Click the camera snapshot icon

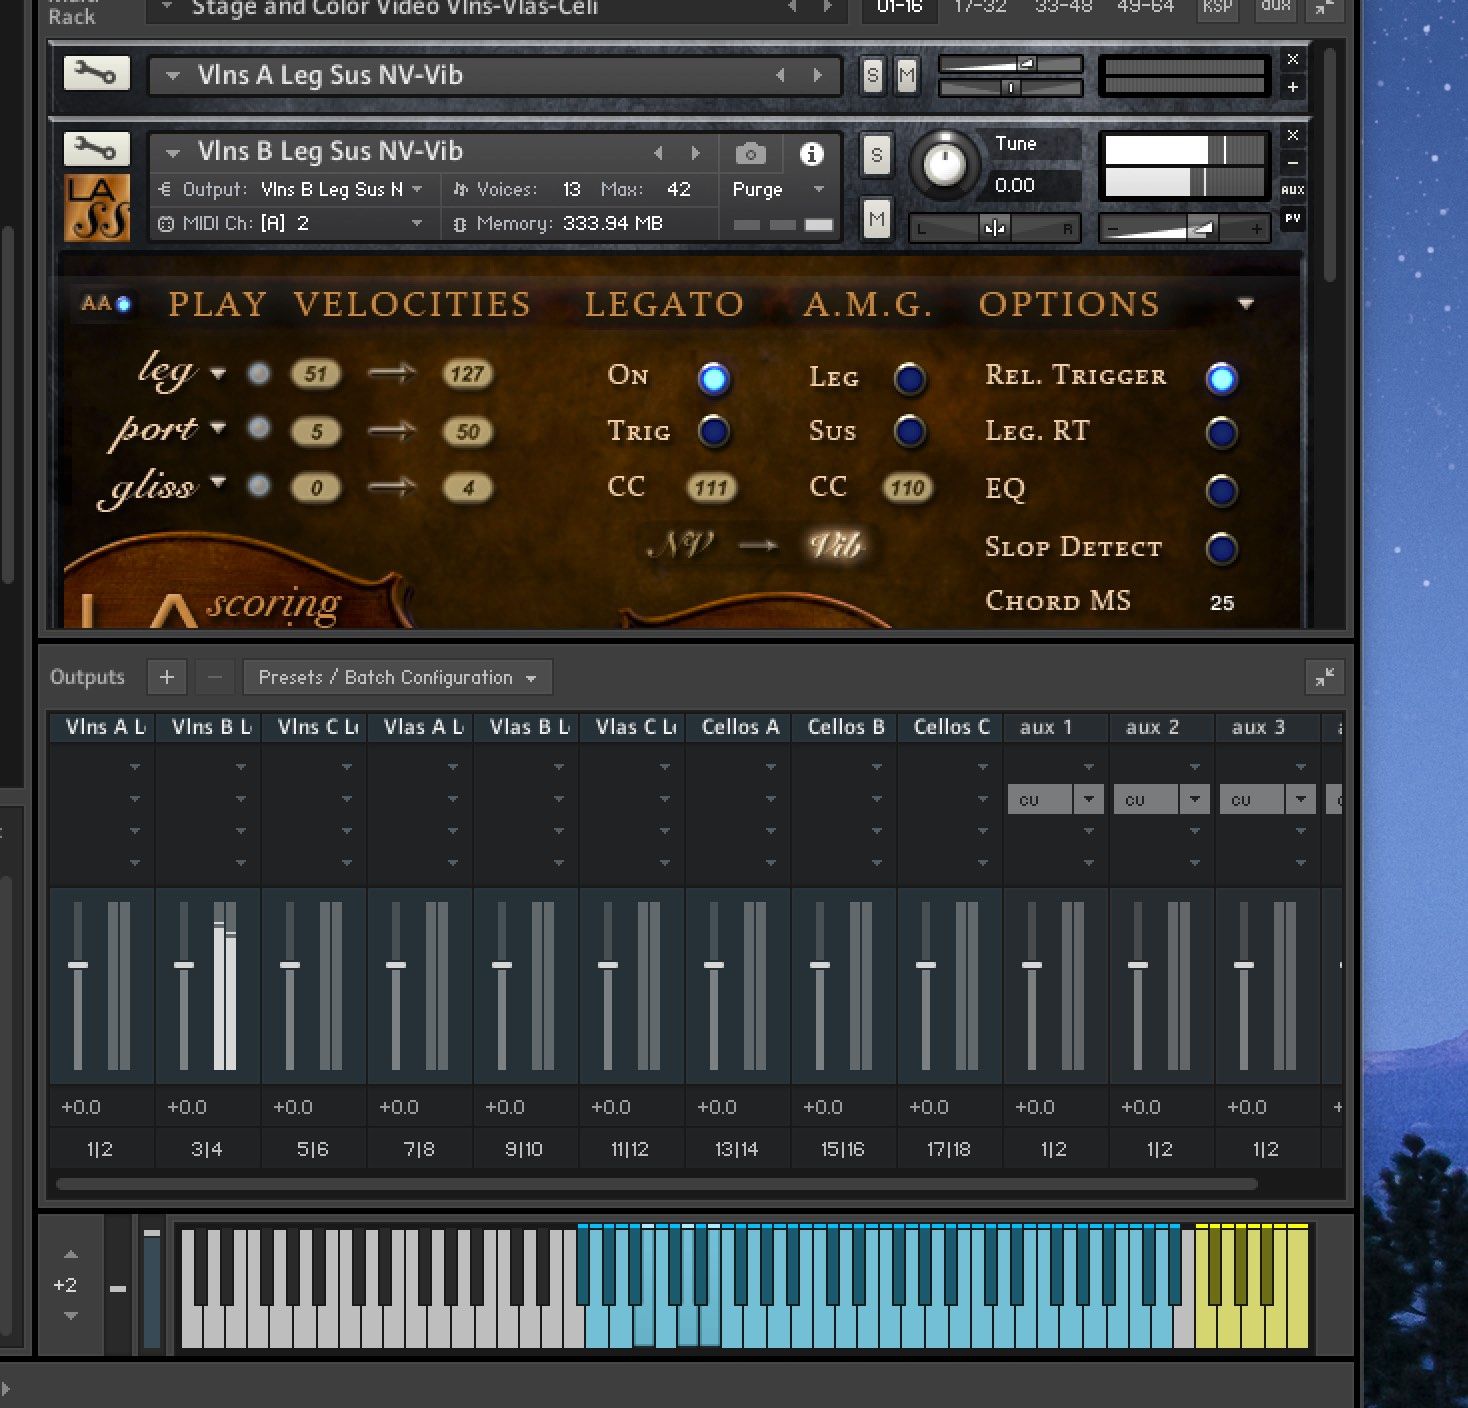point(751,153)
